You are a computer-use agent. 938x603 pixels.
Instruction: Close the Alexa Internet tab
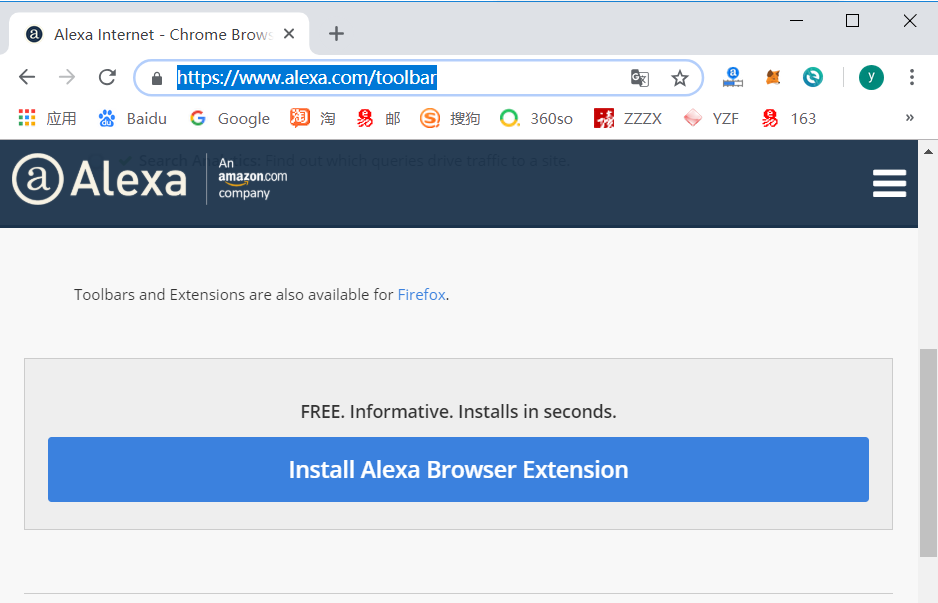(290, 34)
